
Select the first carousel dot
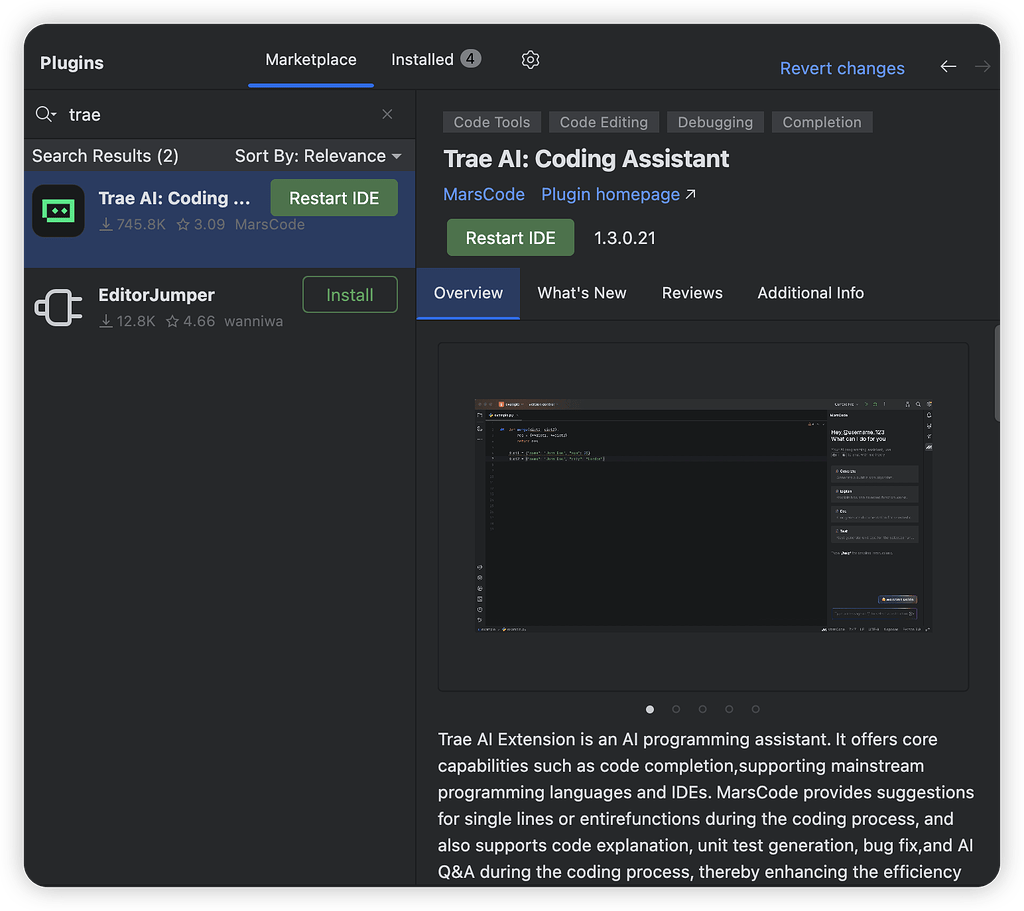coord(650,709)
